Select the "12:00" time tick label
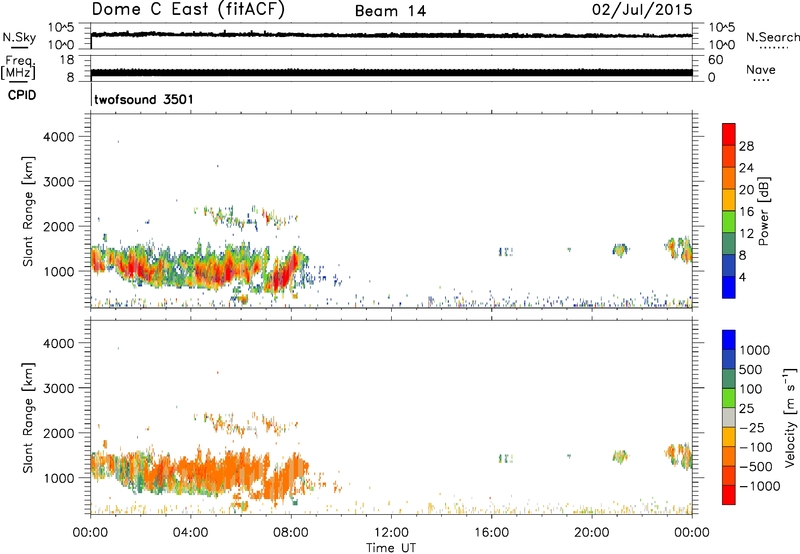Screen dimensions: 800x554 (x=391, y=533)
